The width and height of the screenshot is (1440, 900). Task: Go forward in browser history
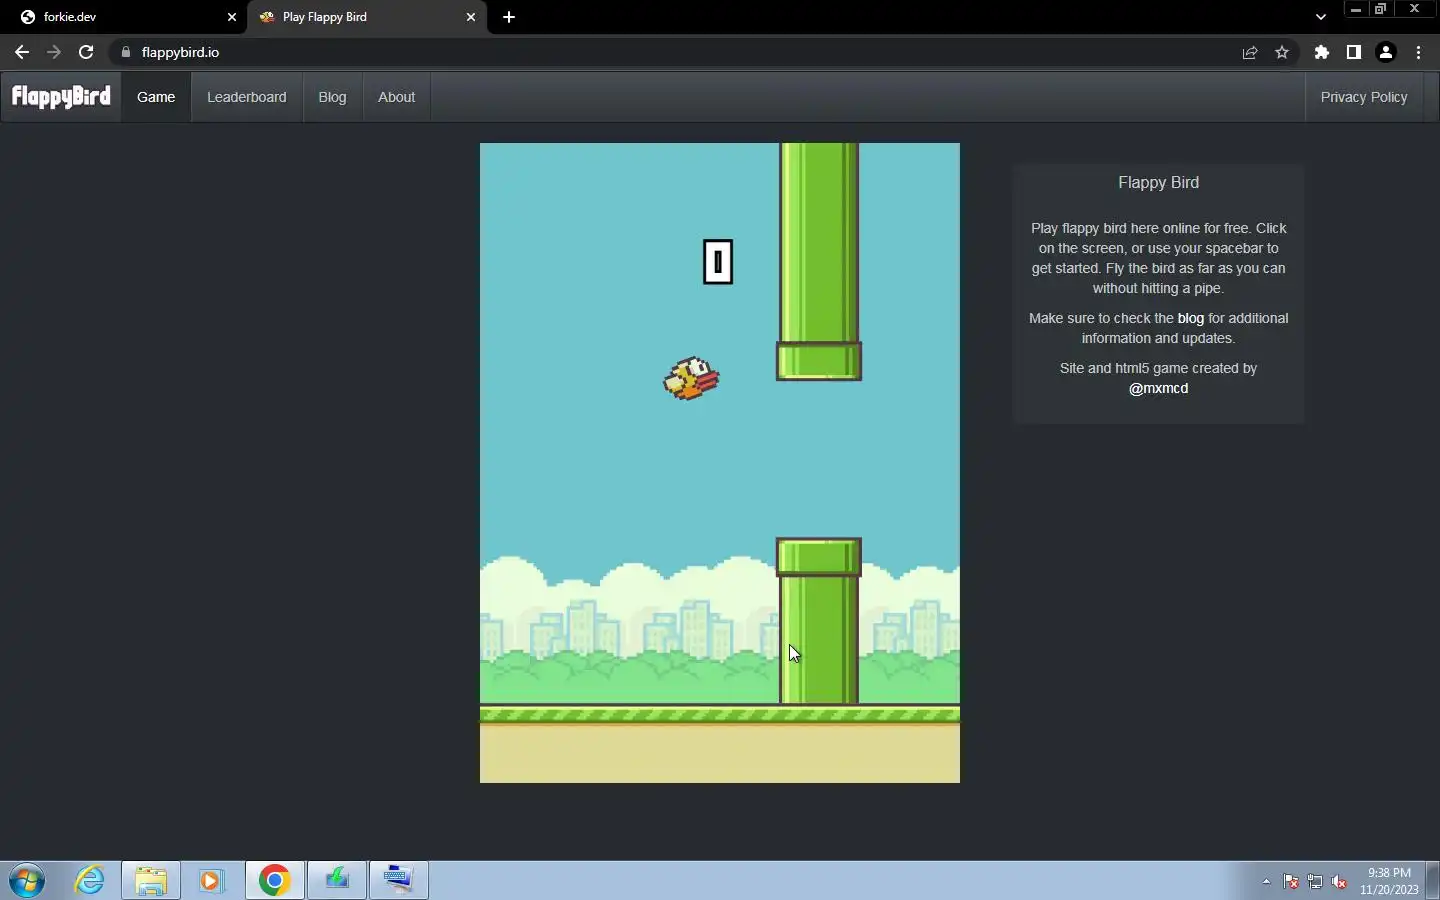coord(54,52)
